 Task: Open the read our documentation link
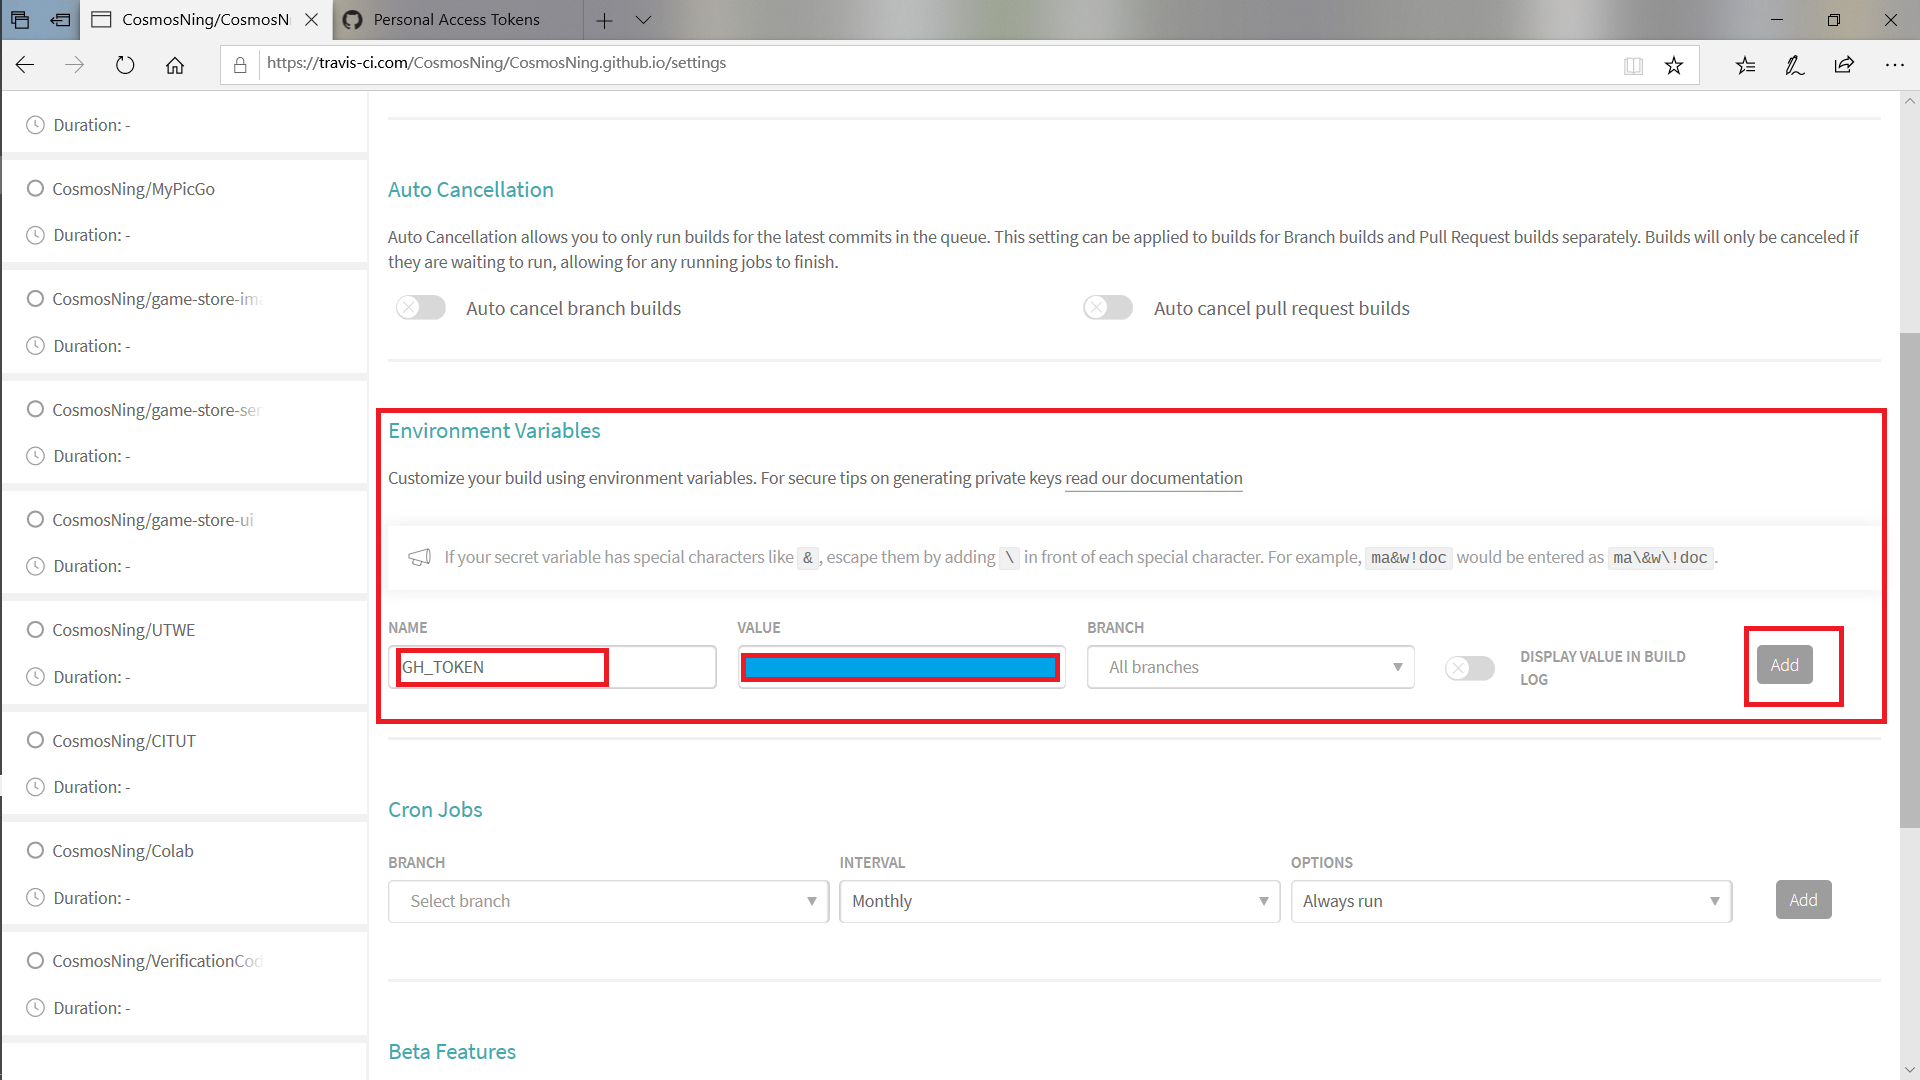tap(1153, 478)
